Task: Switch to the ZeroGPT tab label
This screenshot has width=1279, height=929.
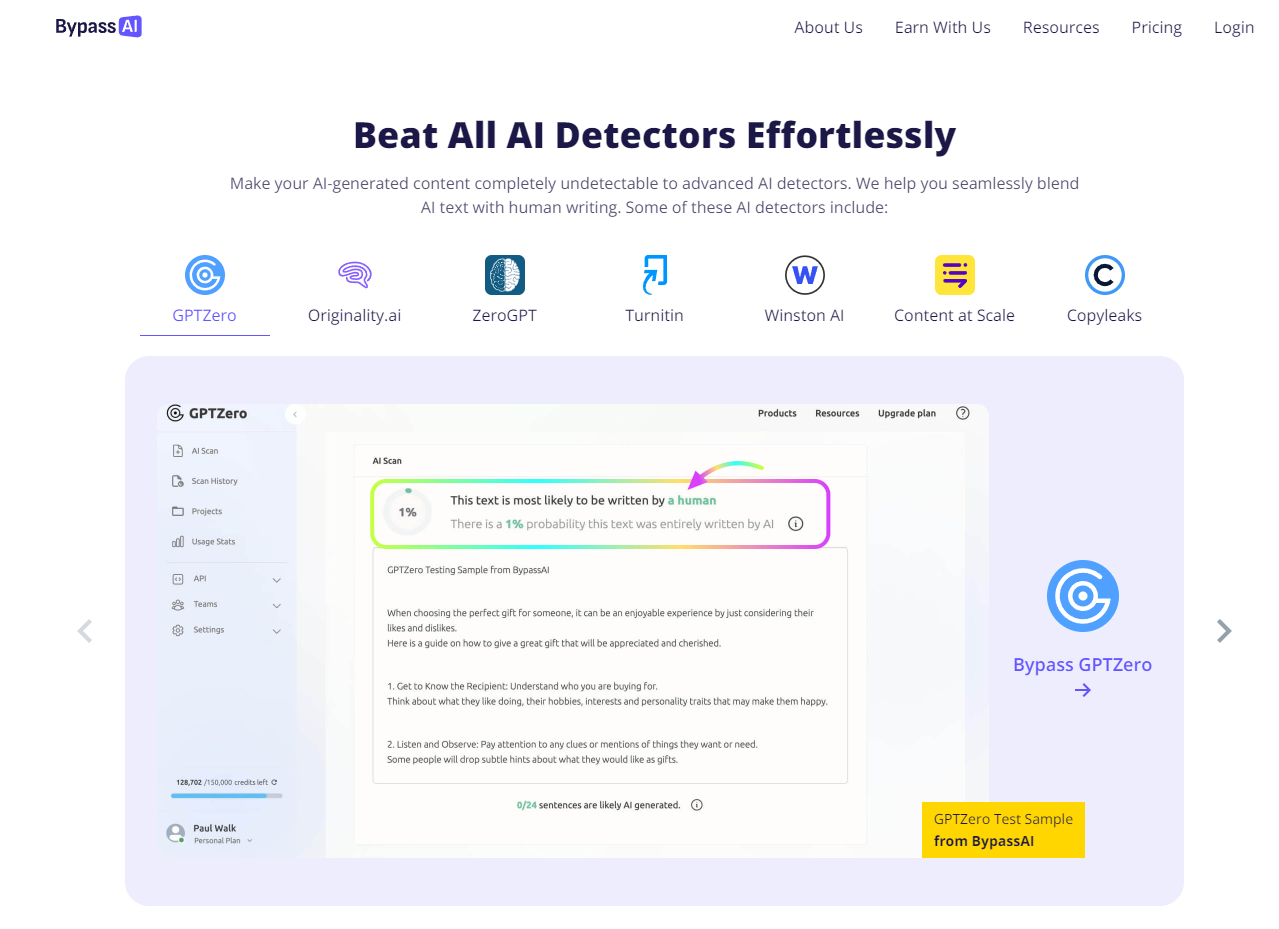Action: click(505, 315)
